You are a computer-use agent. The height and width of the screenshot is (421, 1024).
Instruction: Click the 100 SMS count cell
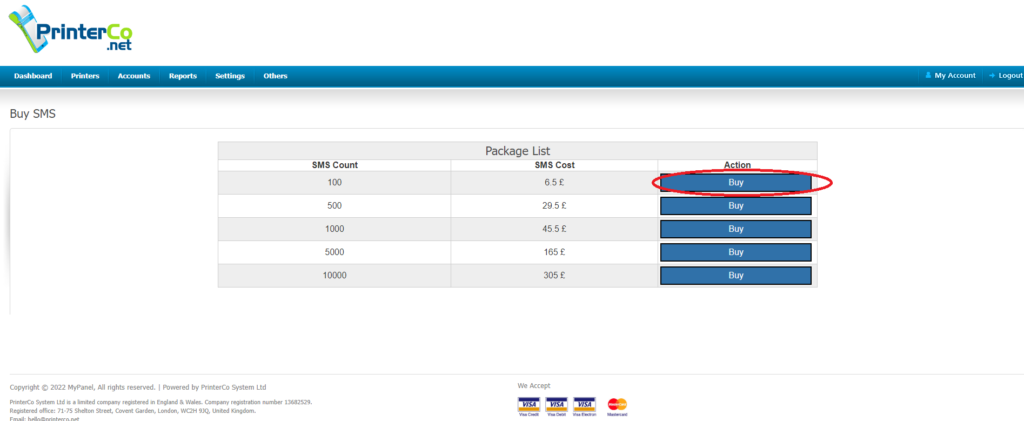(334, 183)
